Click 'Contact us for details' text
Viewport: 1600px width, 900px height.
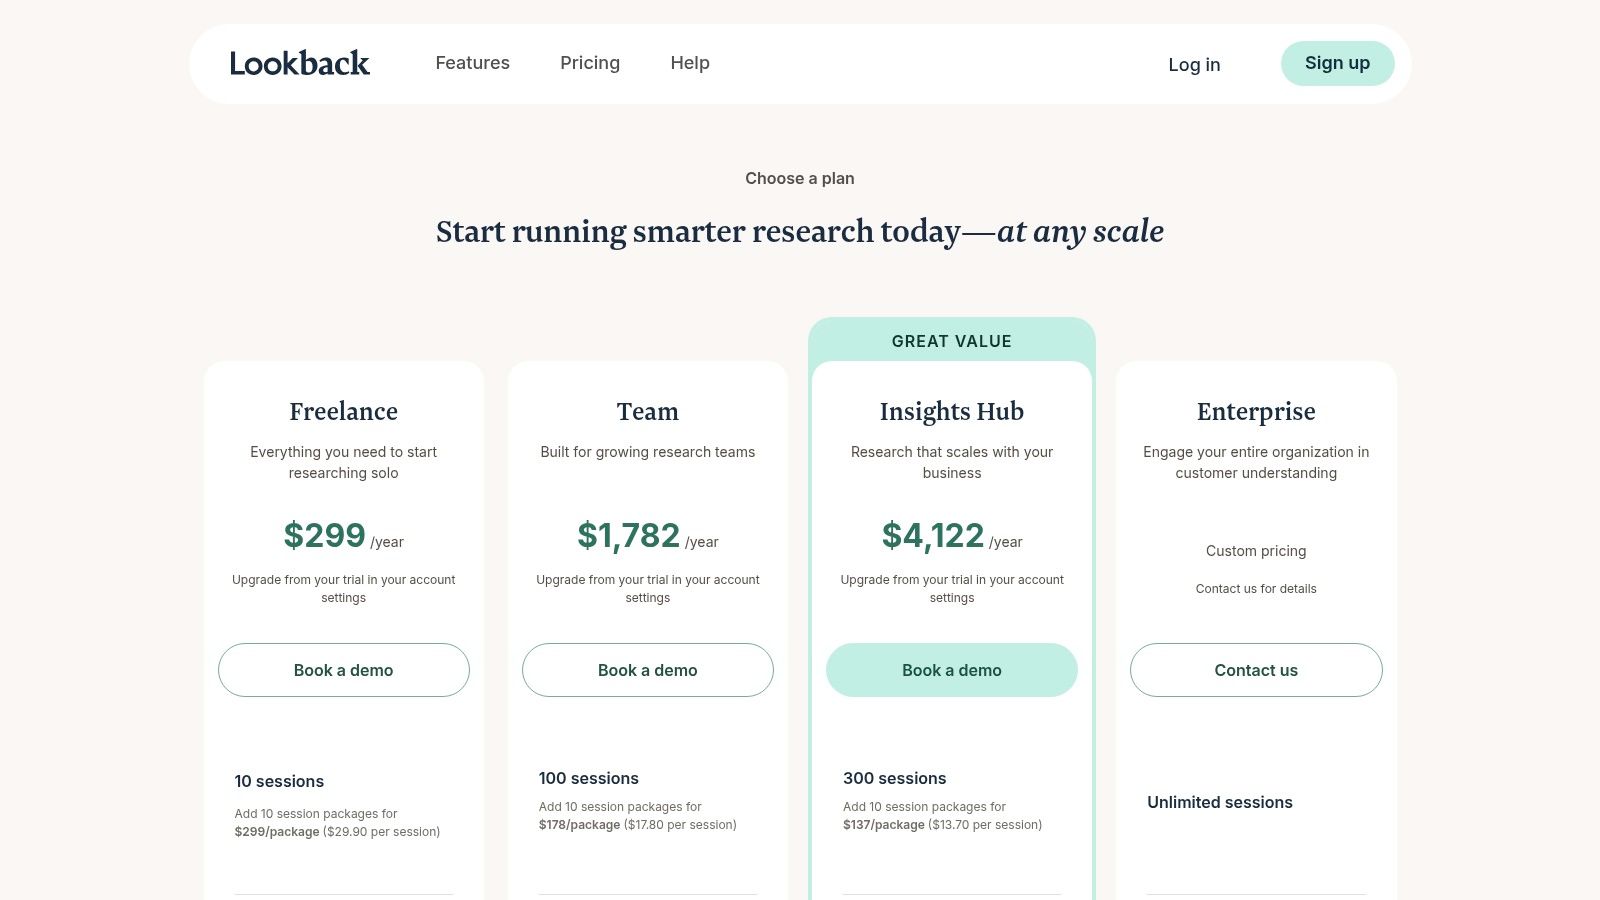tap(1256, 589)
